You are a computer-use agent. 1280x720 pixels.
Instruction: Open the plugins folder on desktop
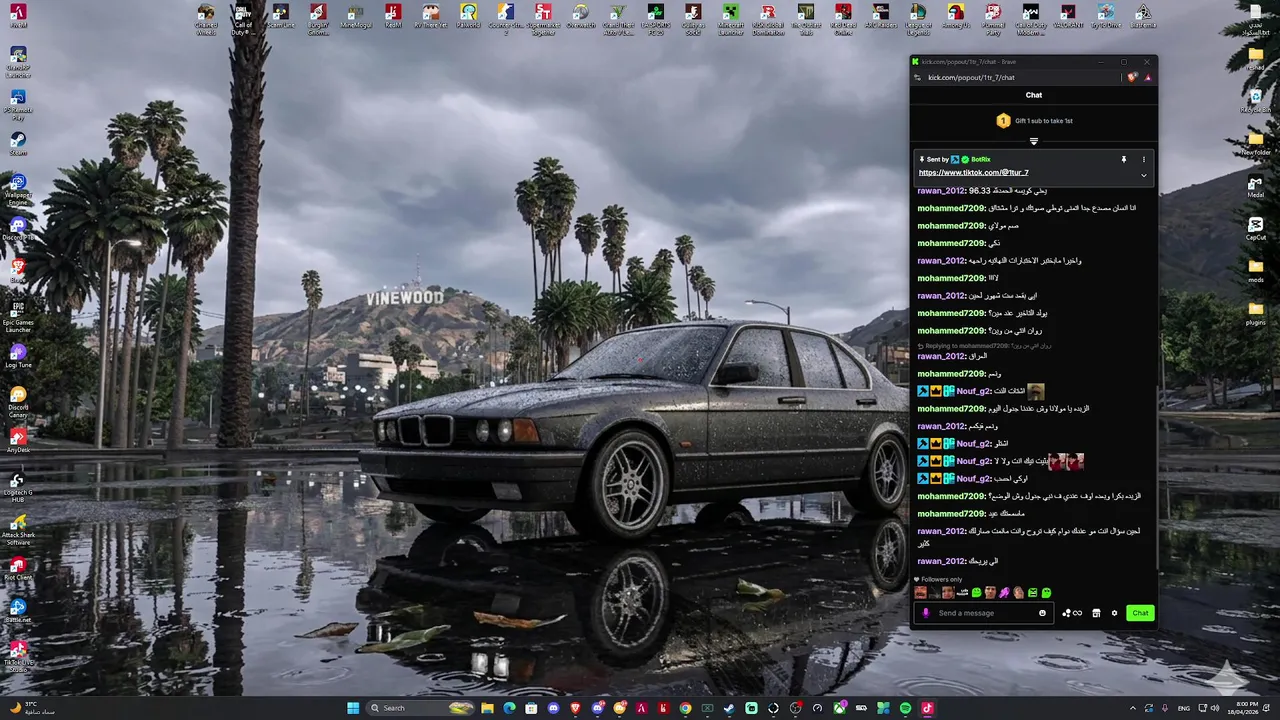tap(1256, 312)
